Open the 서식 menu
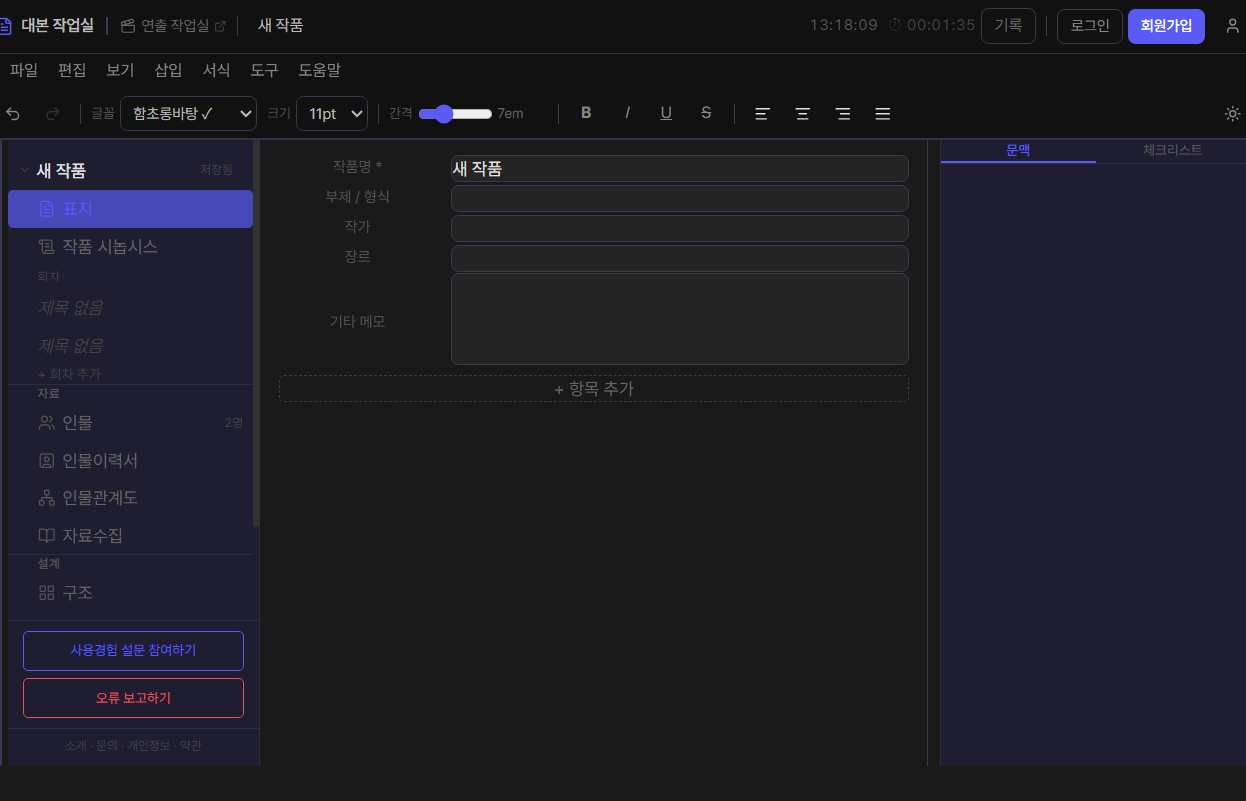This screenshot has height=801, width=1246. (x=216, y=70)
